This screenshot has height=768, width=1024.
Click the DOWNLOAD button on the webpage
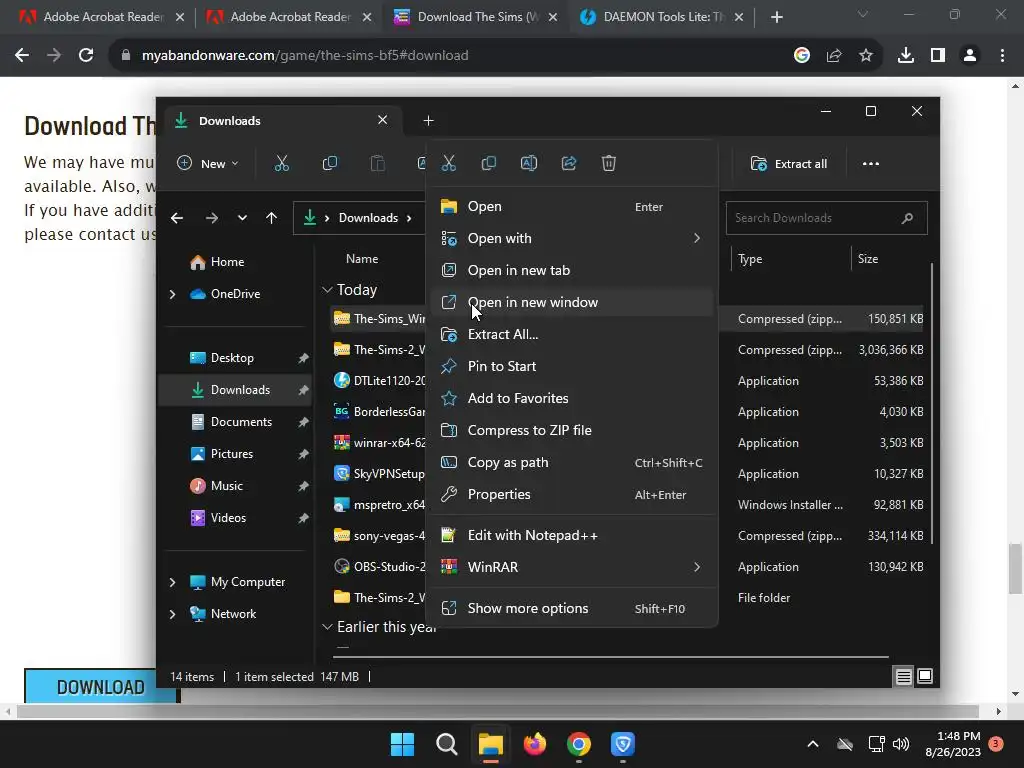(101, 686)
